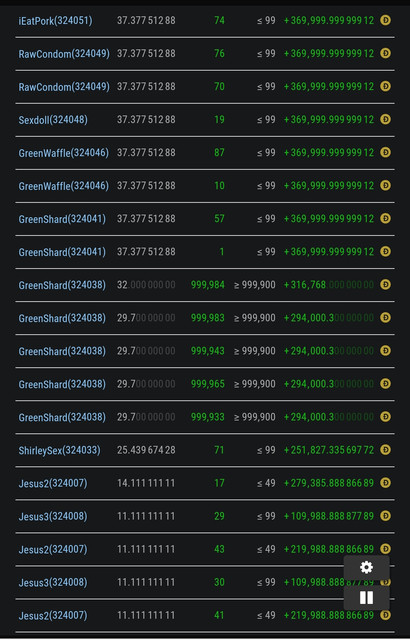Click coin icon in ShirleySex row
The width and height of the screenshot is (410, 640).
(385, 449)
